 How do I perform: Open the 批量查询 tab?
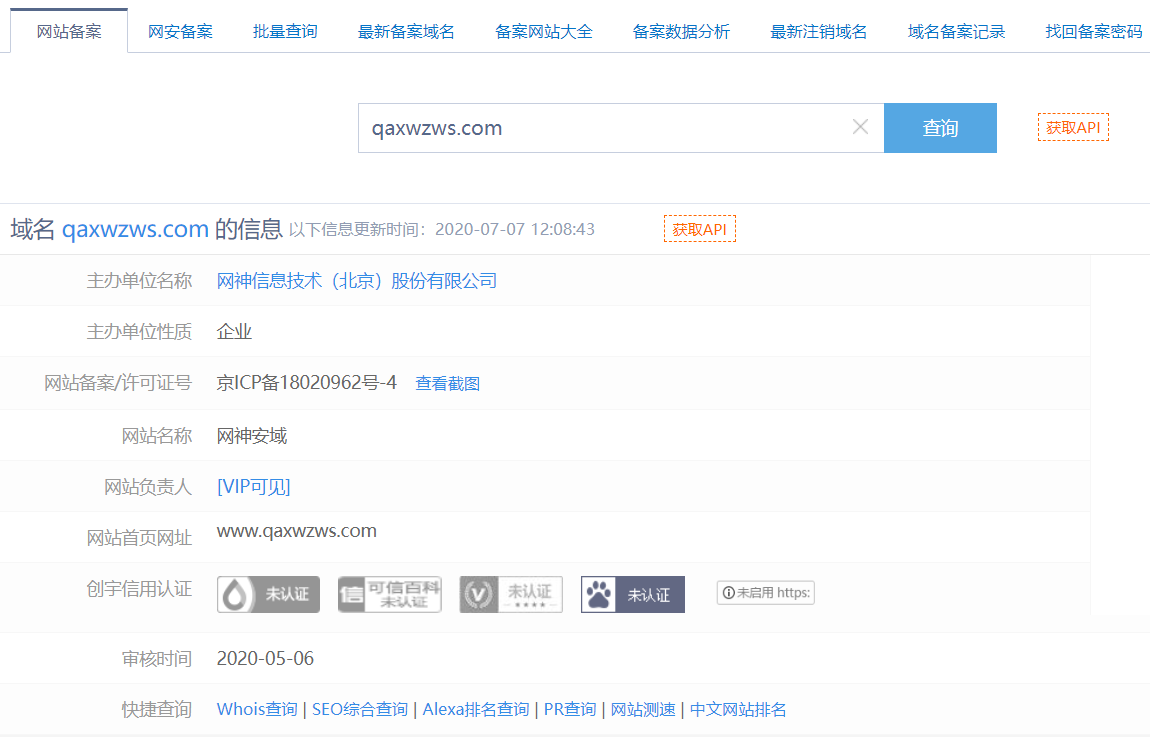(x=285, y=32)
